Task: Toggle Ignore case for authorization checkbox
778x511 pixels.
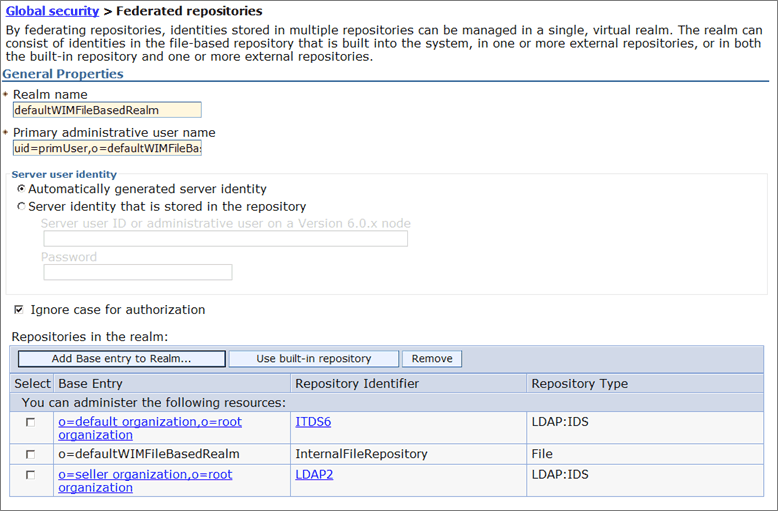Action: coord(19,310)
